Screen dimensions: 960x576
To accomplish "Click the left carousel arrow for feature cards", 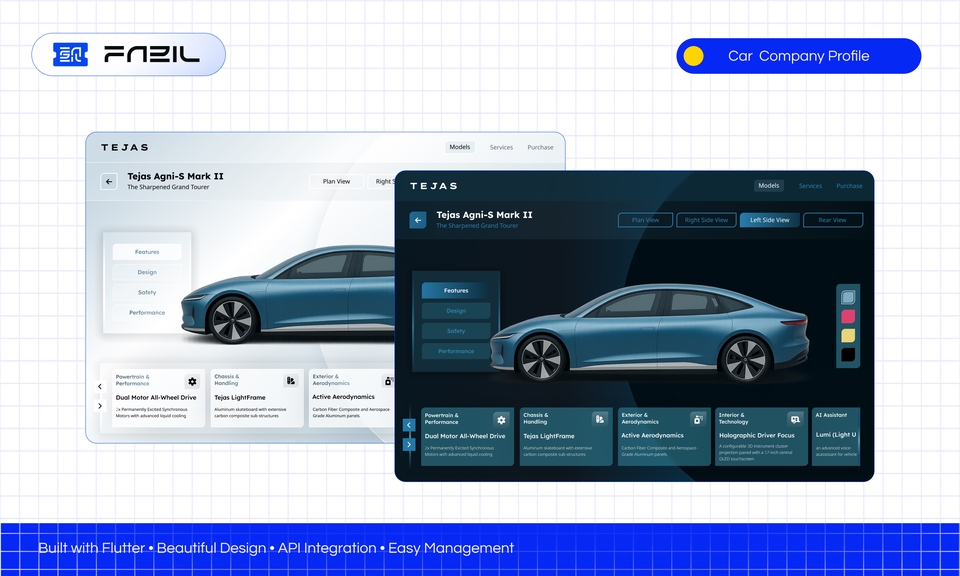I will [408, 424].
